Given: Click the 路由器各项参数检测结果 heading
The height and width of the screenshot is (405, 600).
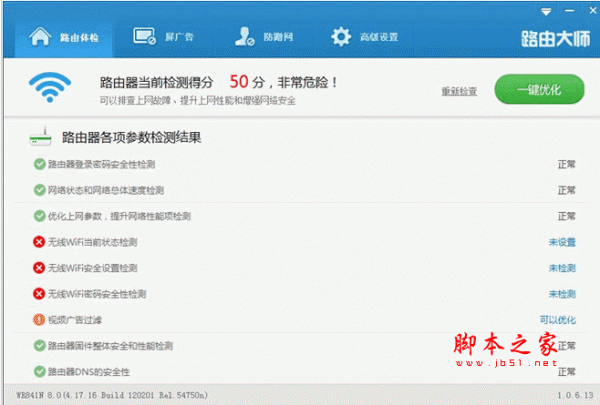Looking at the screenshot, I should pos(132,137).
